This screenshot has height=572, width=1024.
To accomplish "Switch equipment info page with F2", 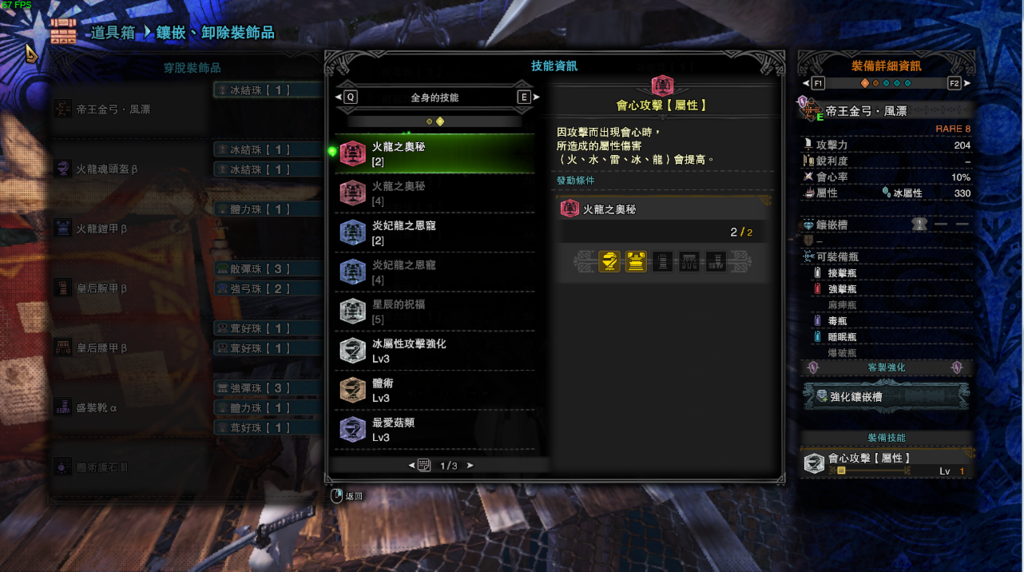I will [x=959, y=83].
